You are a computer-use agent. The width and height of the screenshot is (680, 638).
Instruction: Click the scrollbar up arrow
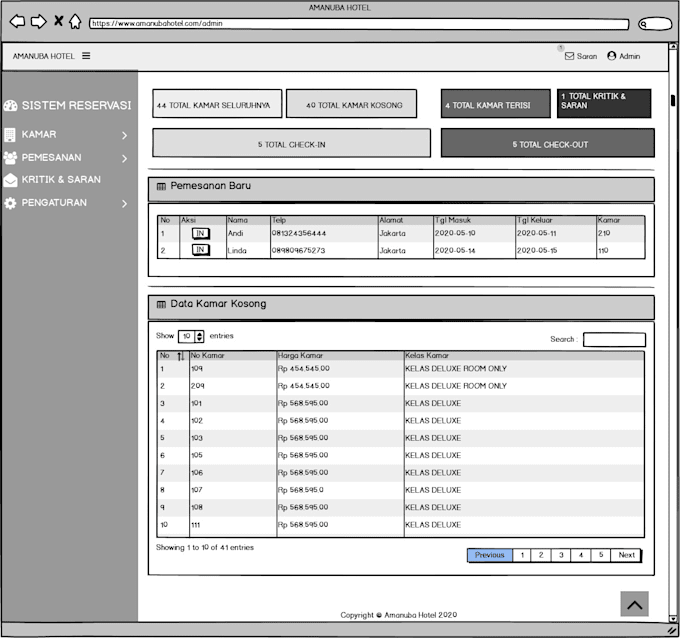(x=673, y=46)
